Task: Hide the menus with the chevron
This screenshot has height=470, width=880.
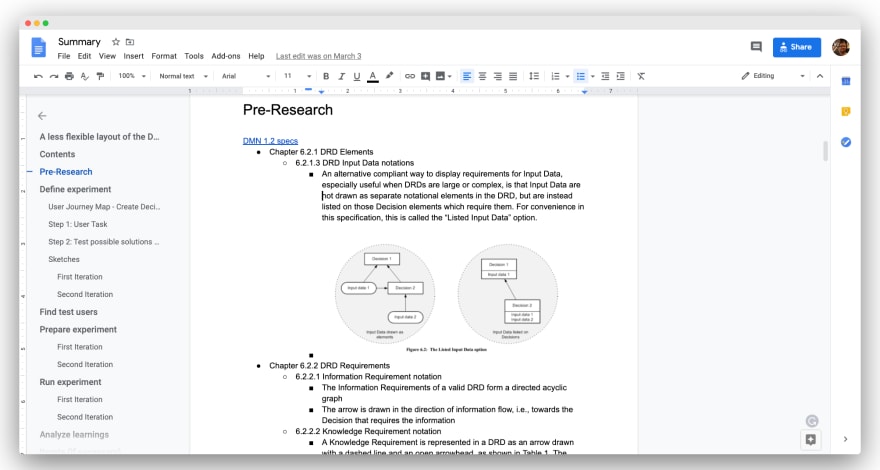Action: pos(820,76)
